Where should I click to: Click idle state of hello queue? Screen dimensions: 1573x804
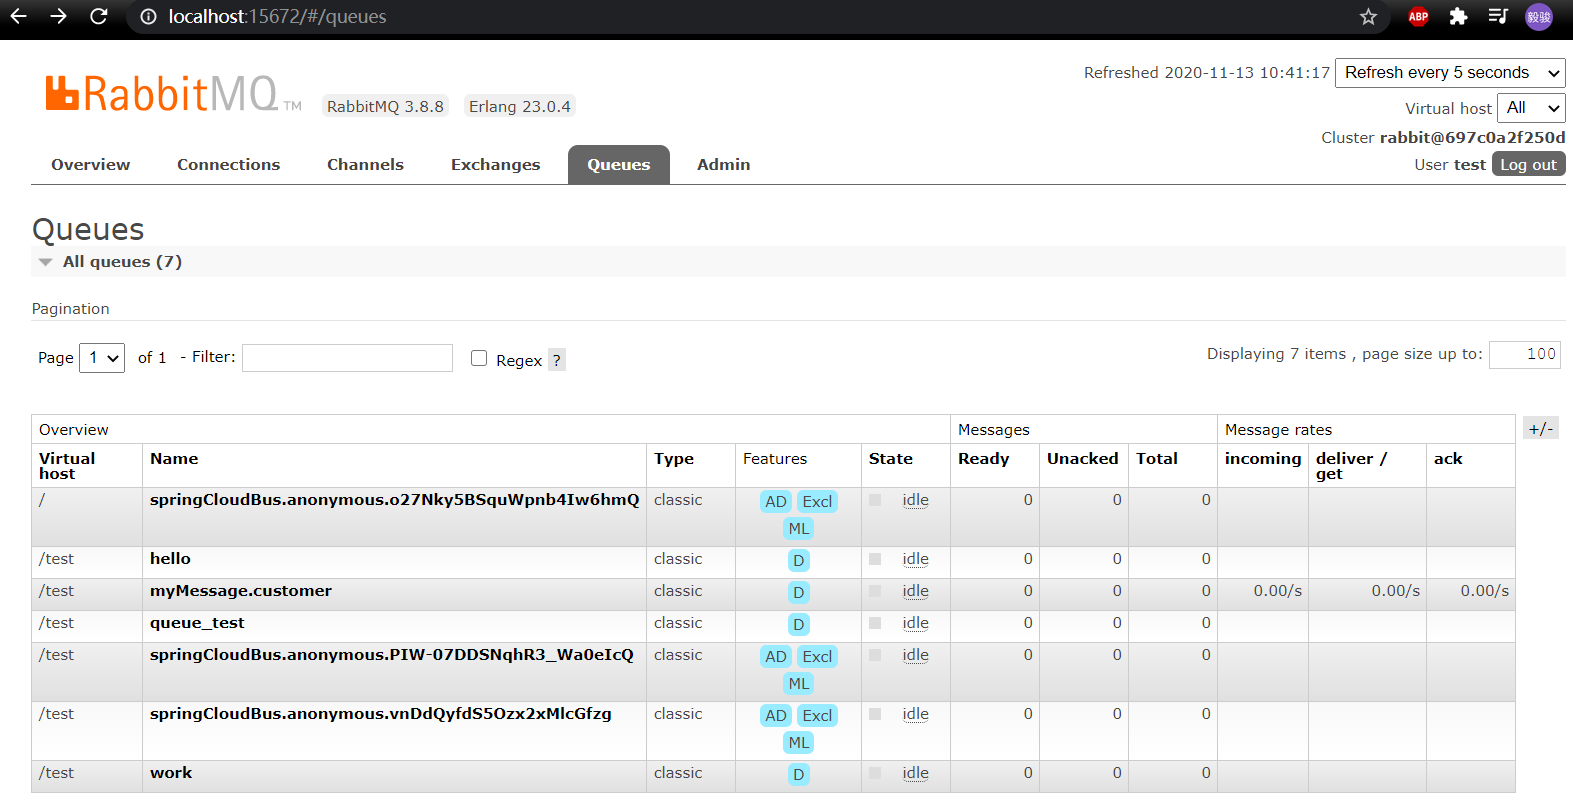point(915,559)
